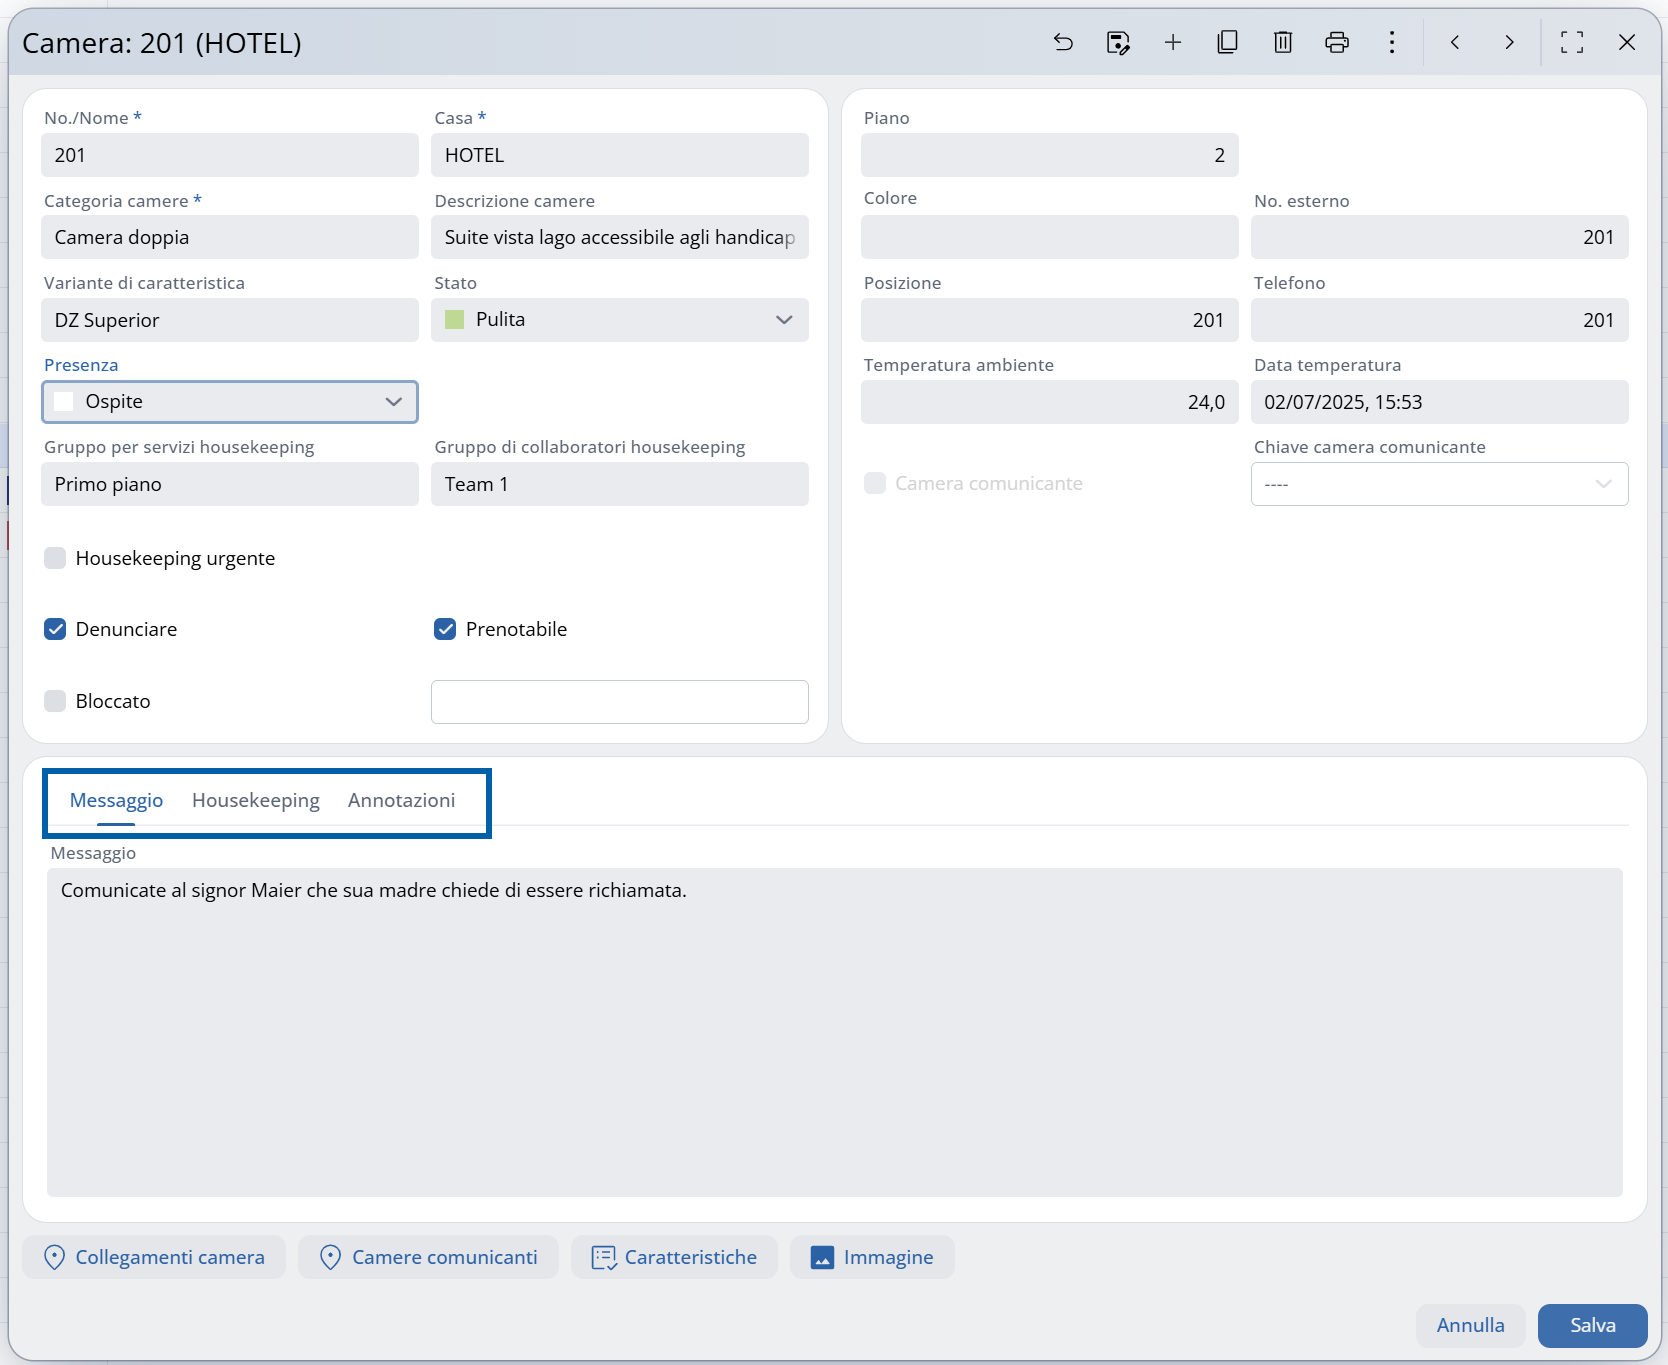Screen dimensions: 1668x1365
Task: Open the Annotazioni tab
Action: pyautogui.click(x=401, y=800)
